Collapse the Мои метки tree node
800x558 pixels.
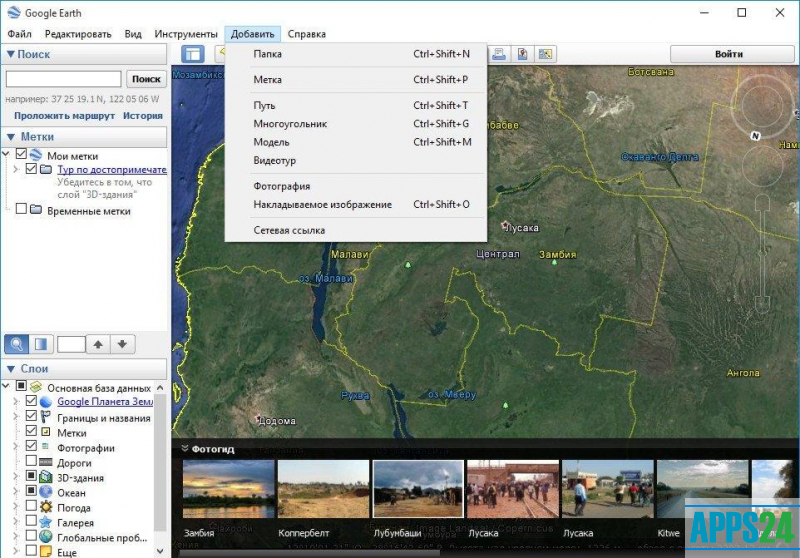(x=6, y=154)
